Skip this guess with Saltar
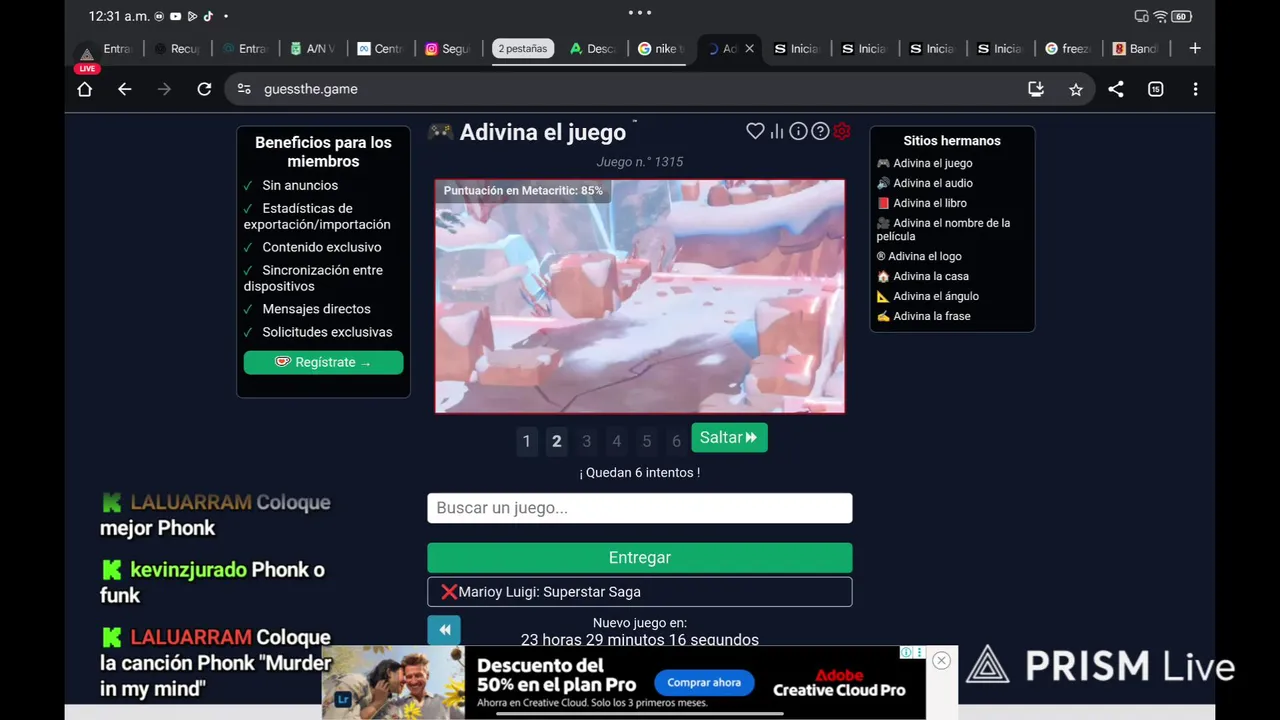The height and width of the screenshot is (720, 1280). pyautogui.click(x=729, y=437)
